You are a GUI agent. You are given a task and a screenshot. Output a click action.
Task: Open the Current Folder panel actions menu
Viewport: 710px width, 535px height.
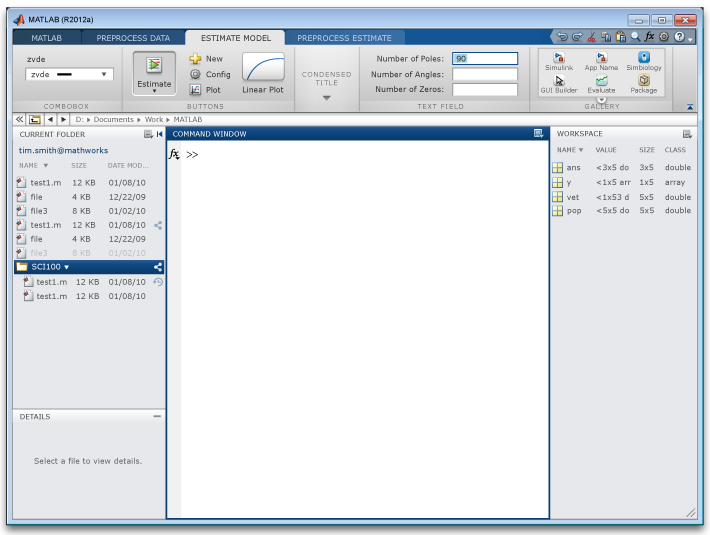coord(148,134)
